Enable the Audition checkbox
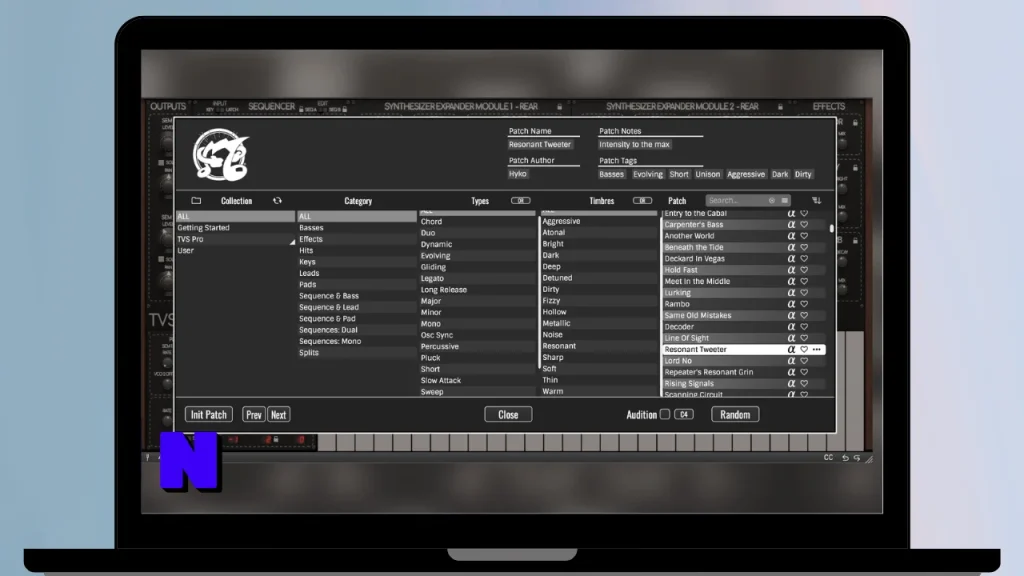Image resolution: width=1024 pixels, height=576 pixels. [x=665, y=414]
